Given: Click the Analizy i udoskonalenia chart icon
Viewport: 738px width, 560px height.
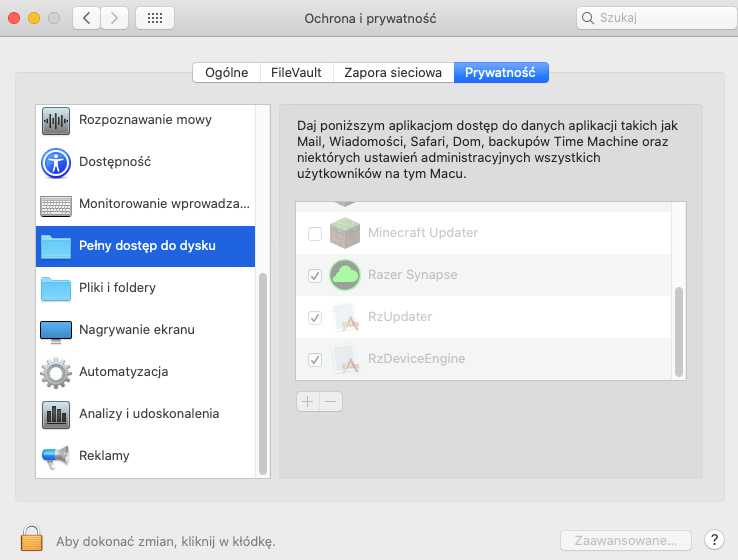Looking at the screenshot, I should pos(56,415).
